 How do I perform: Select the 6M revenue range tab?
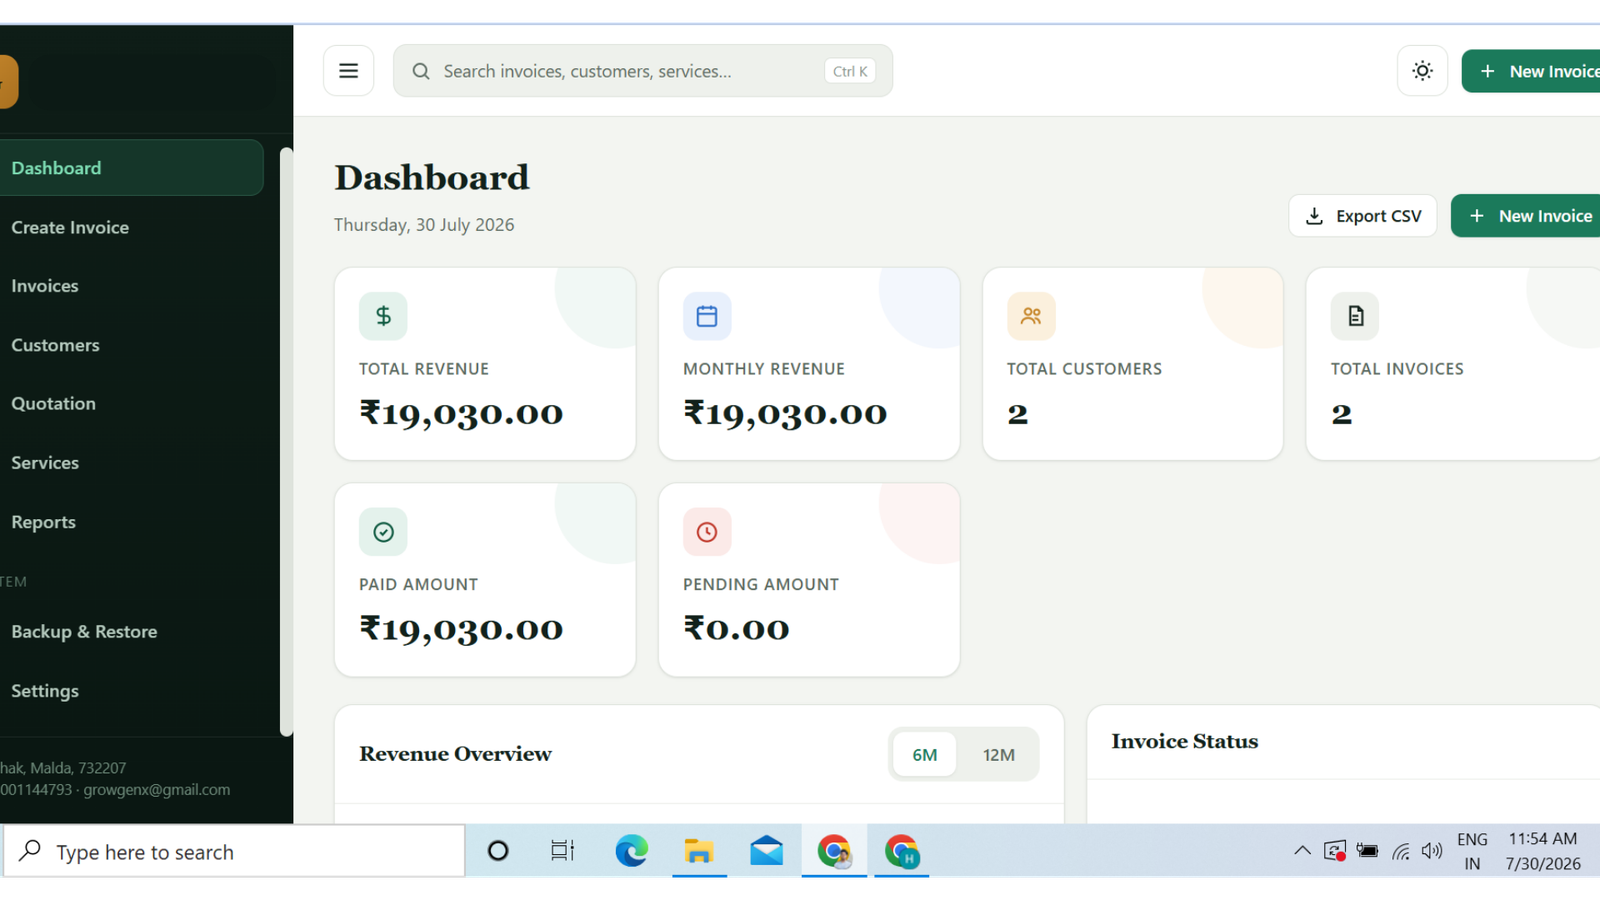tap(924, 755)
